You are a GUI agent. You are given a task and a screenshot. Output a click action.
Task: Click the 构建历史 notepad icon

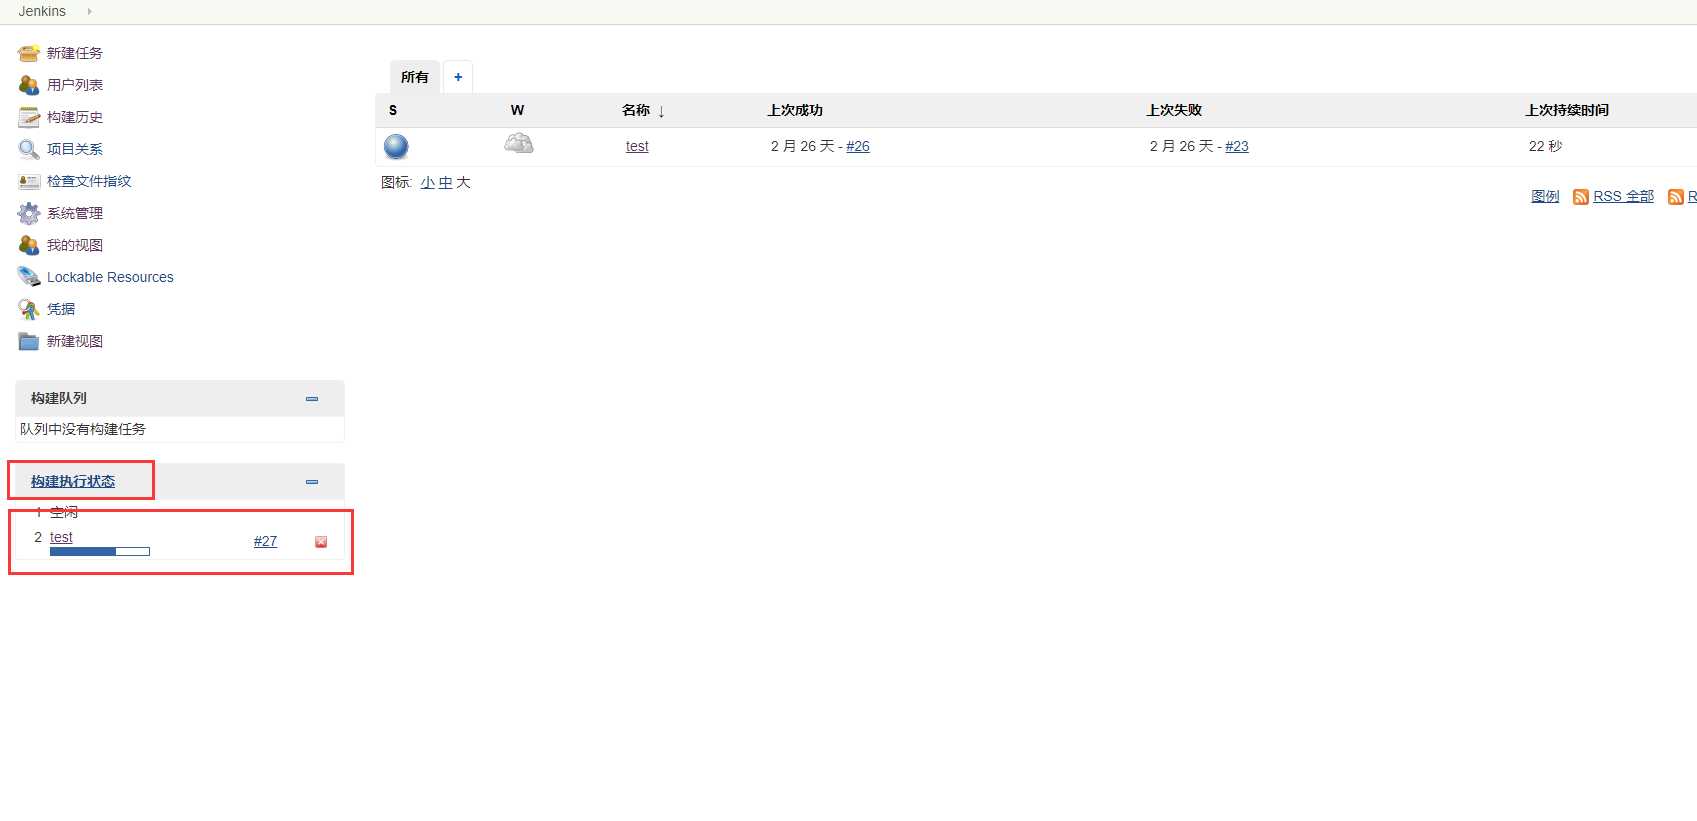click(x=29, y=117)
